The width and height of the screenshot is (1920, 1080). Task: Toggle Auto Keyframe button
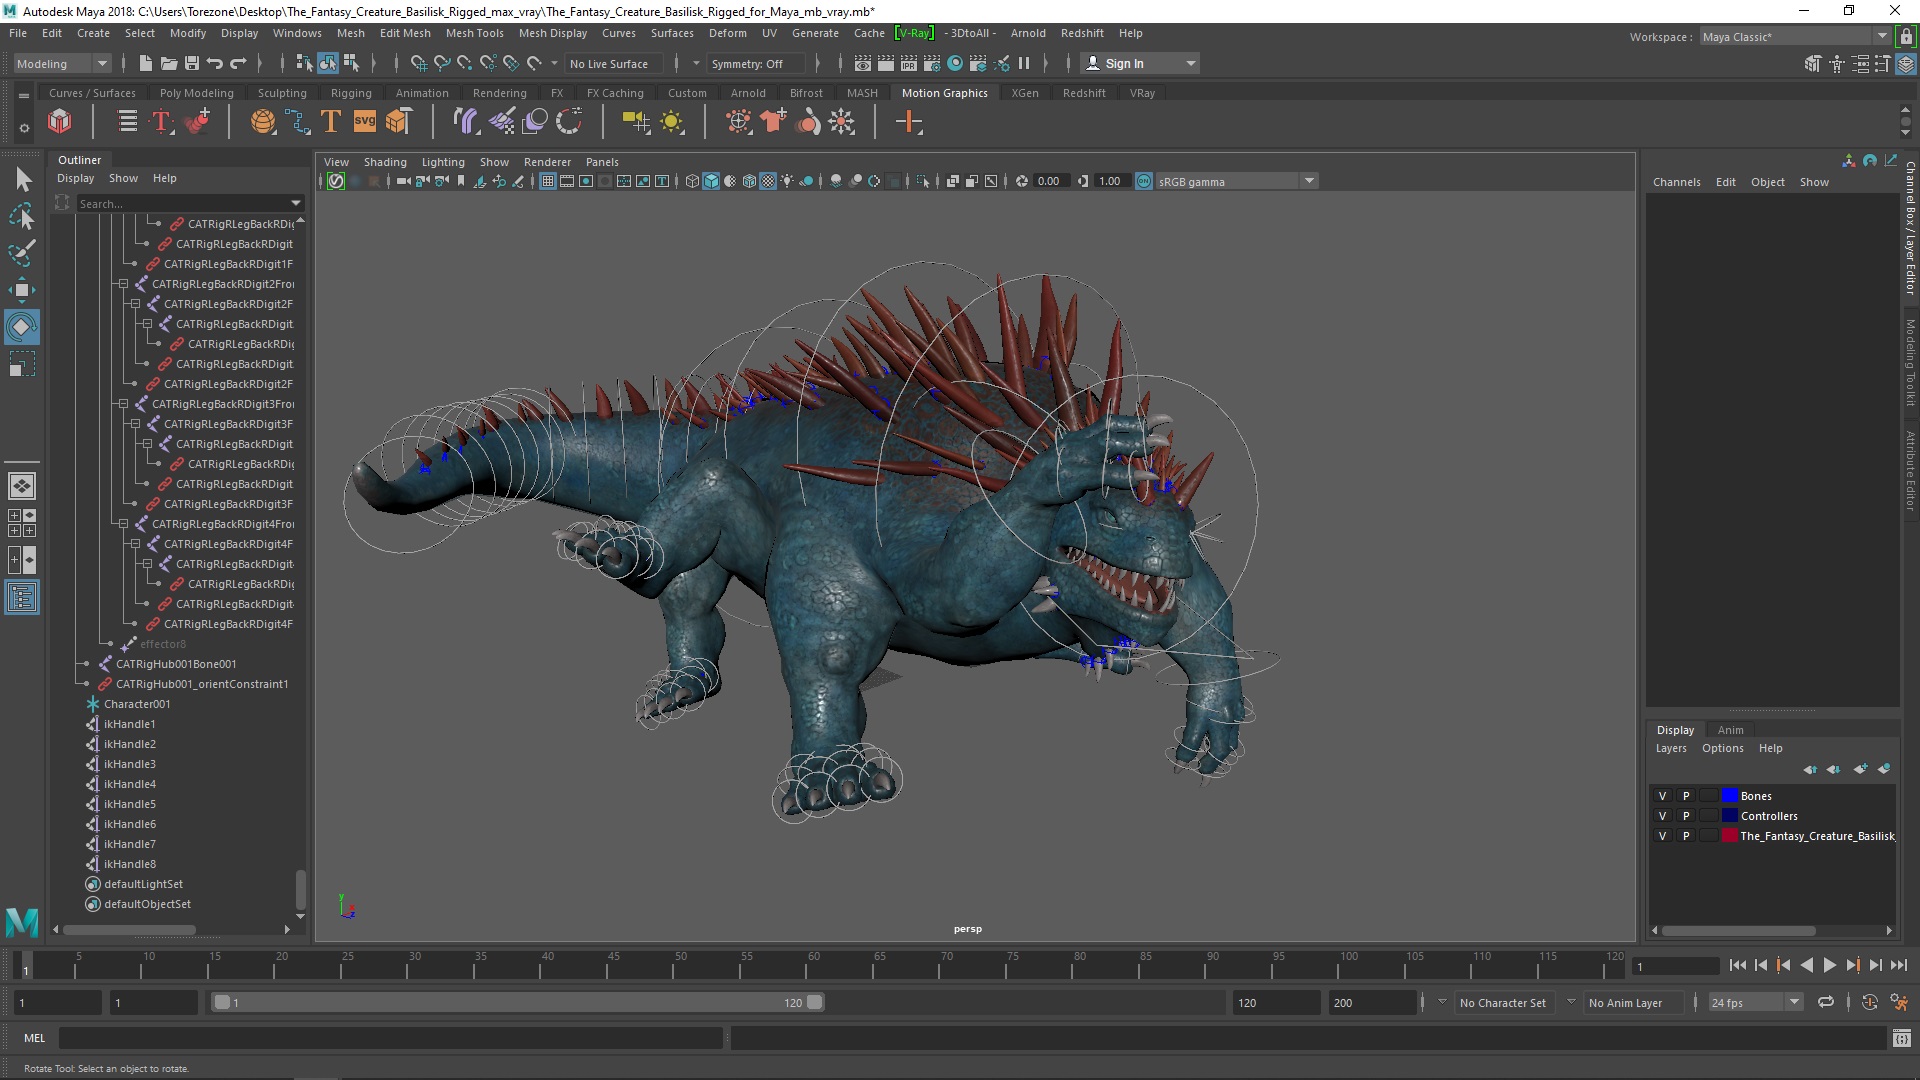(x=1870, y=1002)
